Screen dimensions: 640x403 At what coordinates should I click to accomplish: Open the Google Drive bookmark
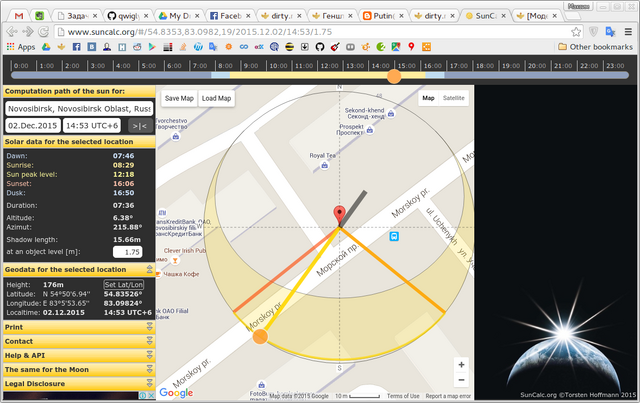46,47
